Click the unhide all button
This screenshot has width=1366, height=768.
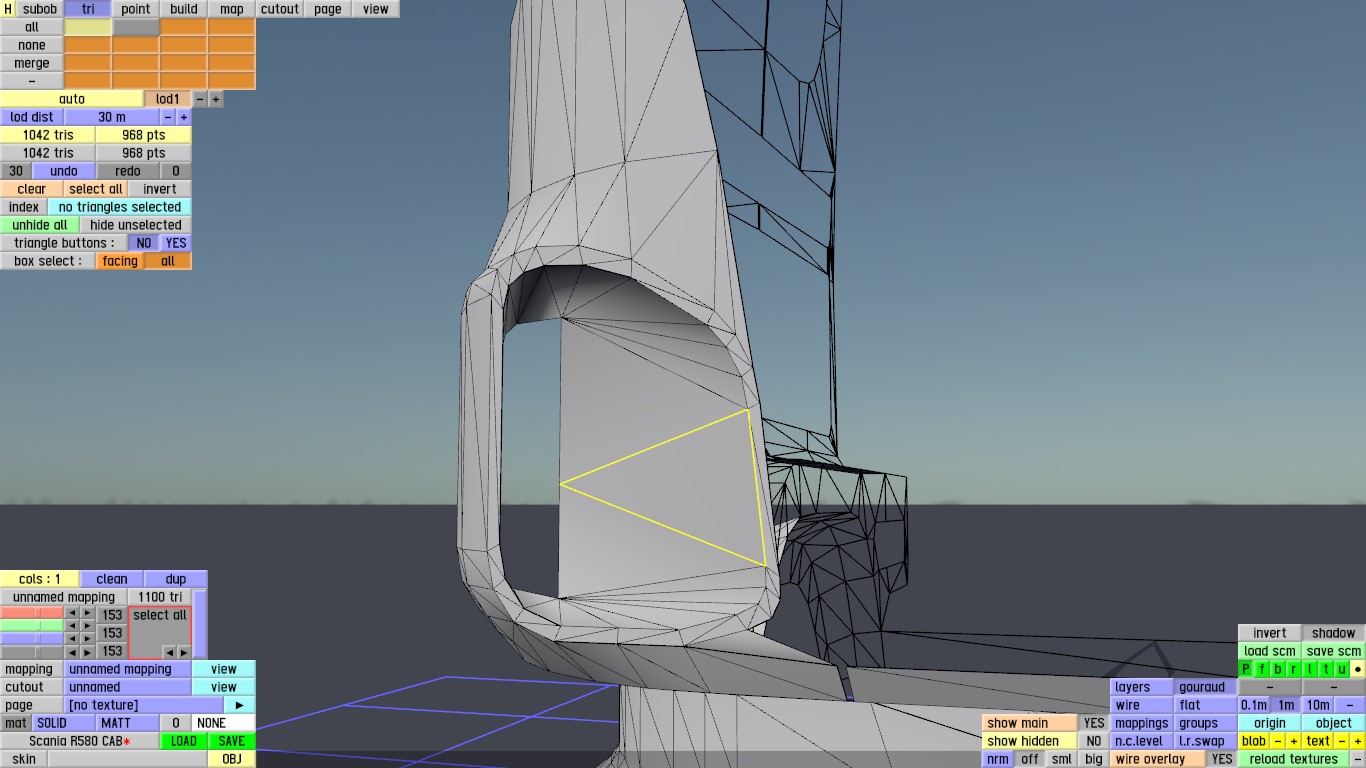click(40, 225)
